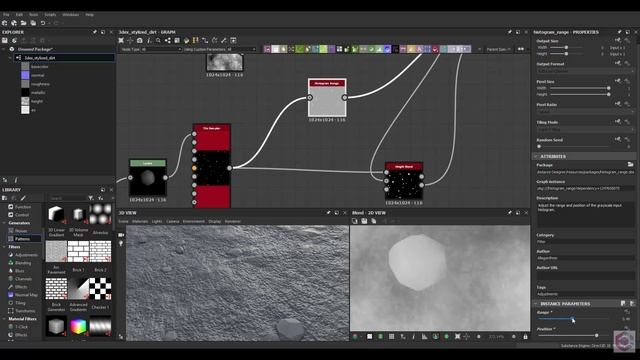Screen dimensions: 640x360
Task: Click the histogram icon in 2D View bottom bar
Action: click(424, 336)
